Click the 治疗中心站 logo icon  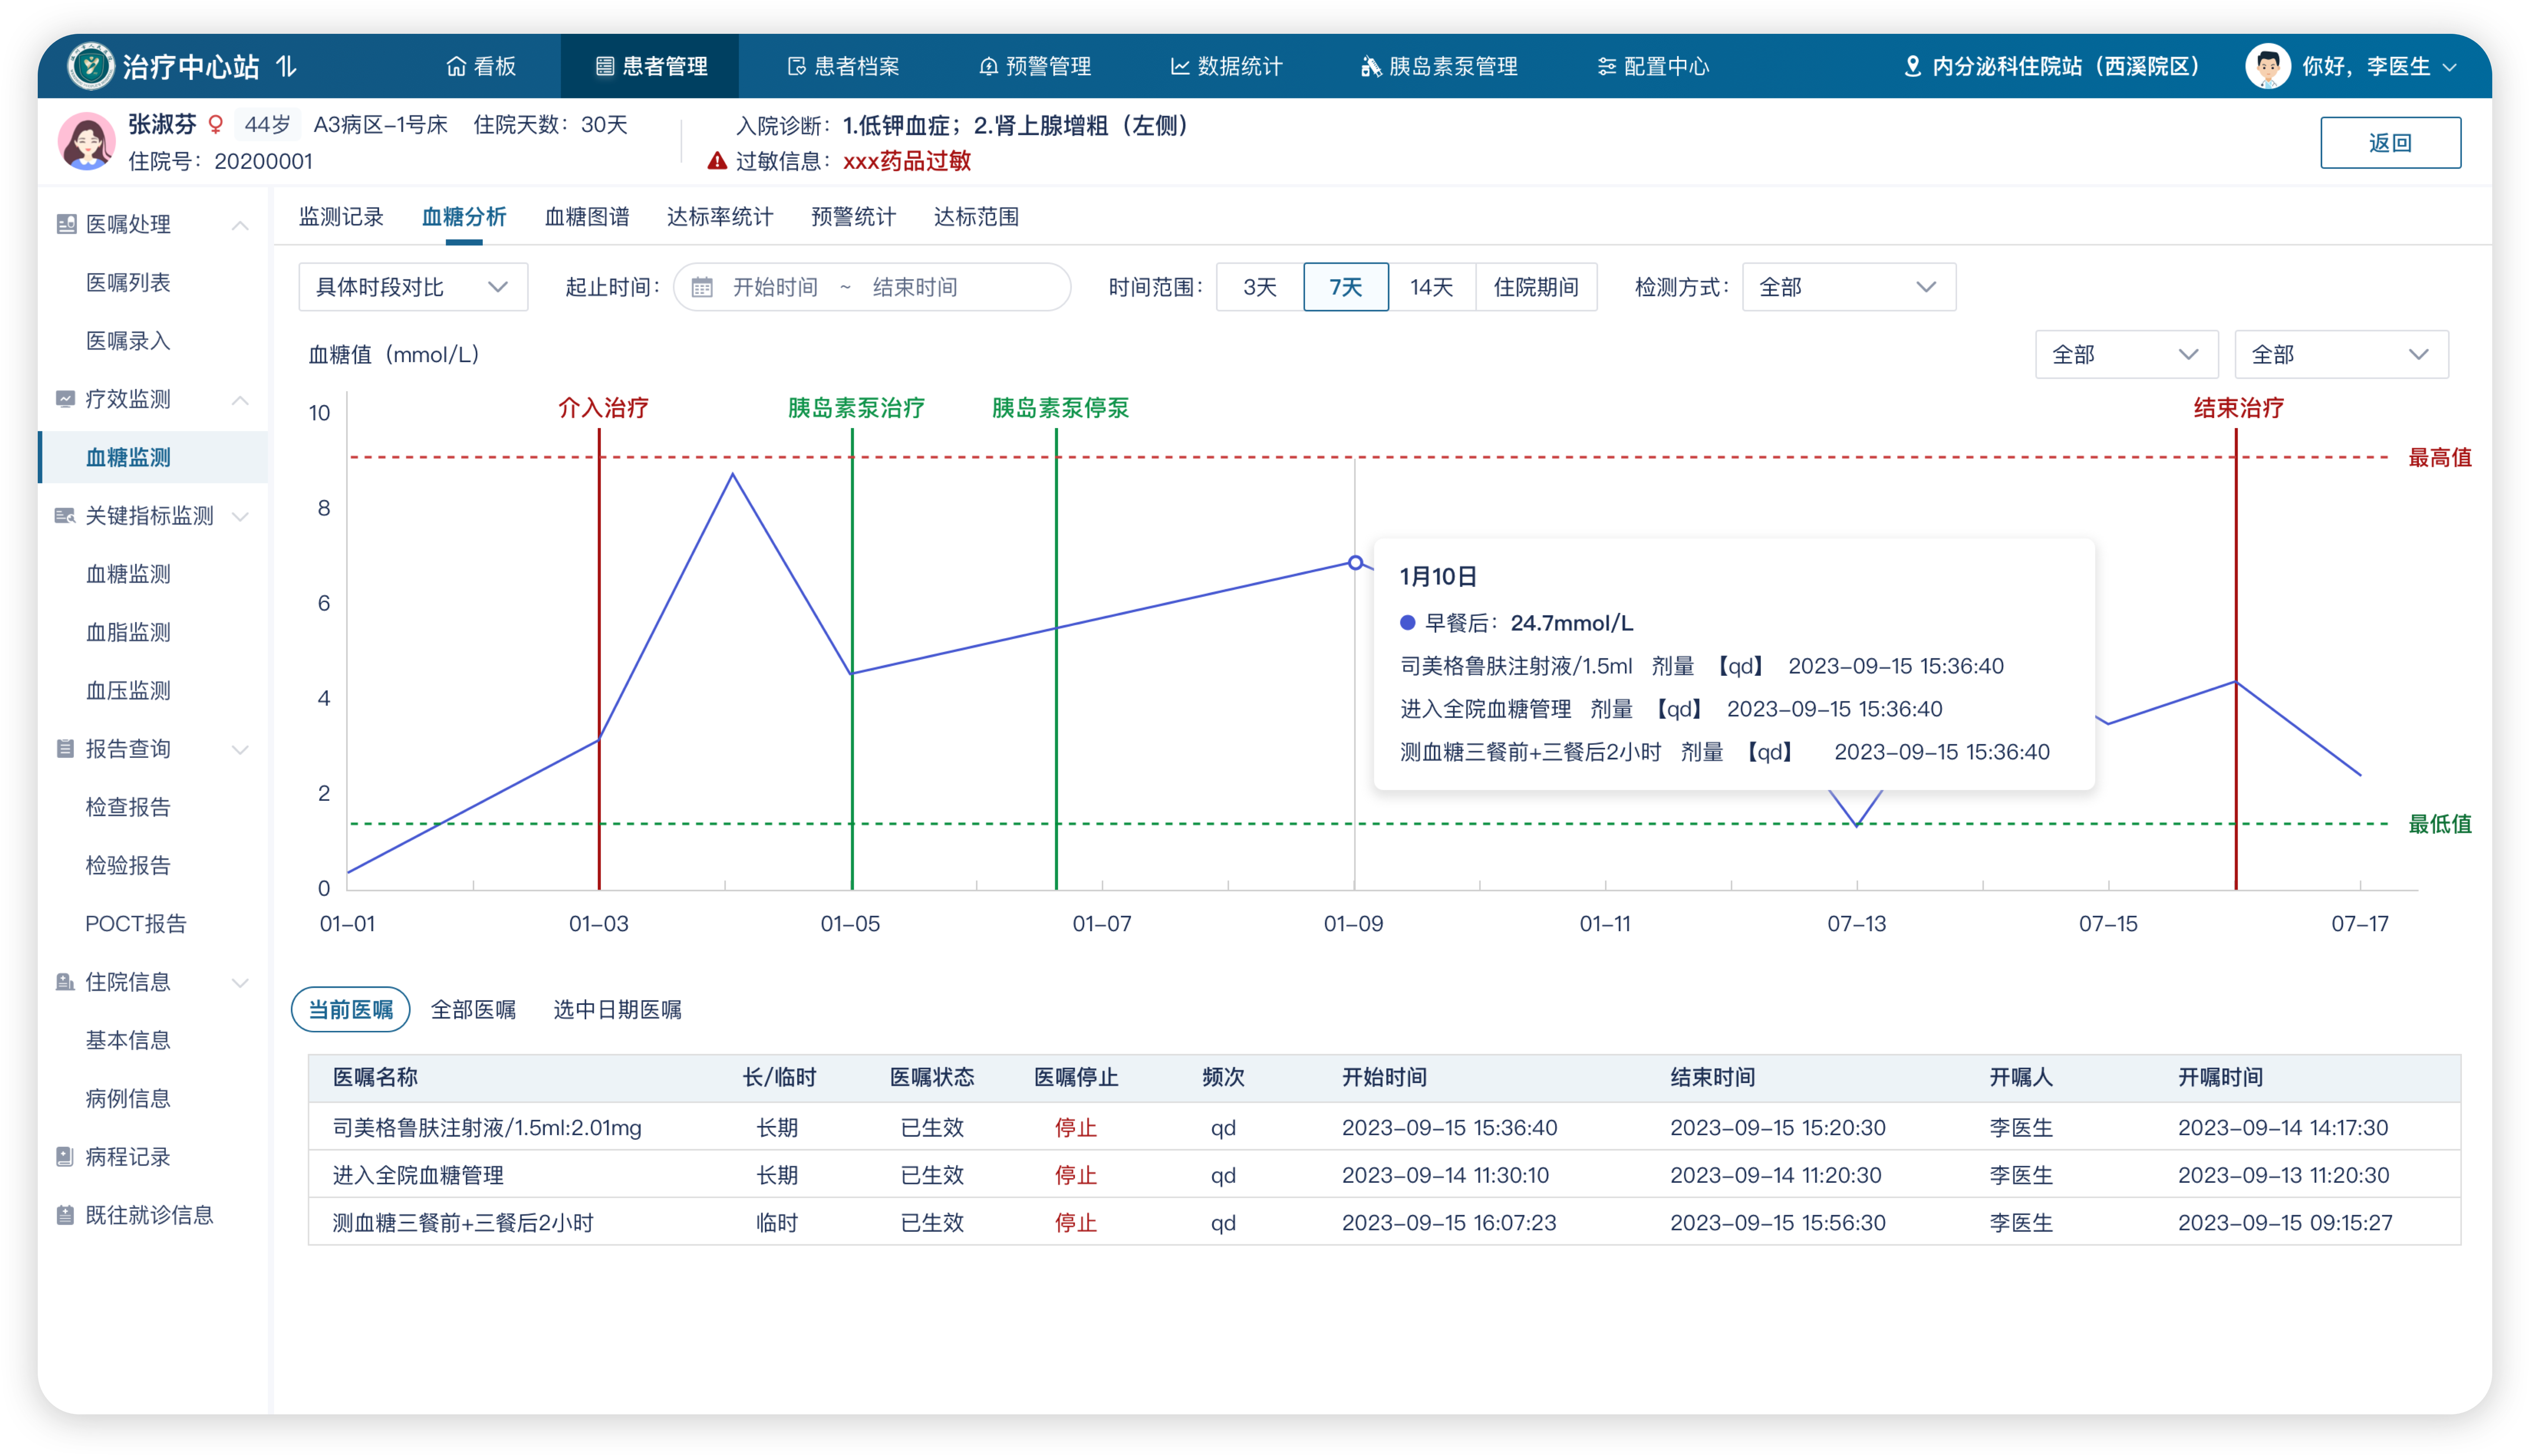pos(91,66)
